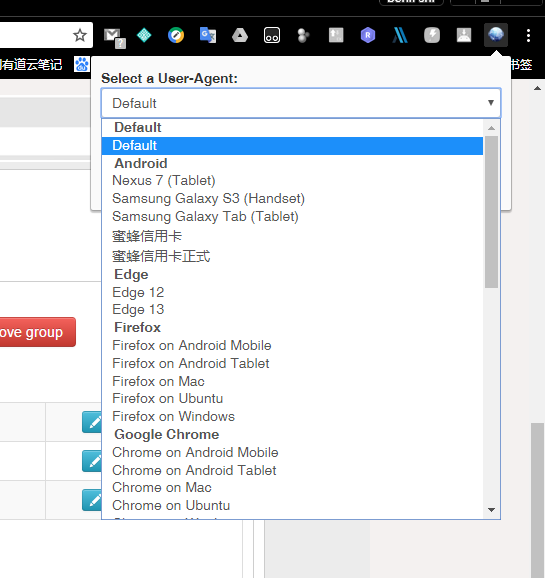Choose Firefox on Windows
The width and height of the screenshot is (545, 578).
[x=292, y=417]
